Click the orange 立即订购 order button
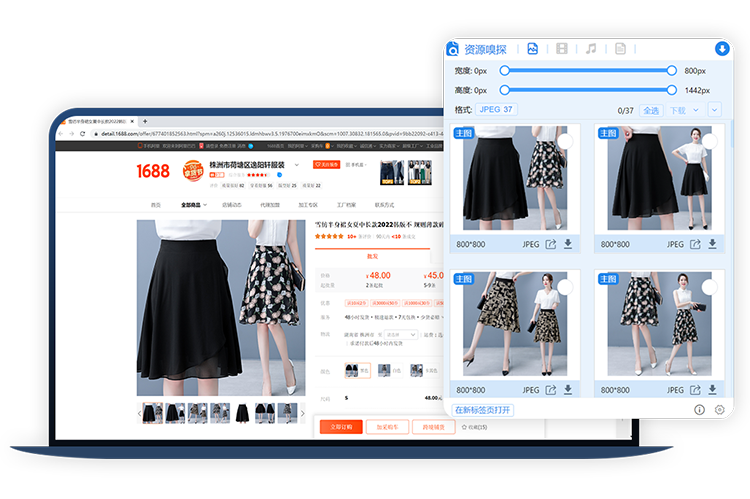 [340, 427]
